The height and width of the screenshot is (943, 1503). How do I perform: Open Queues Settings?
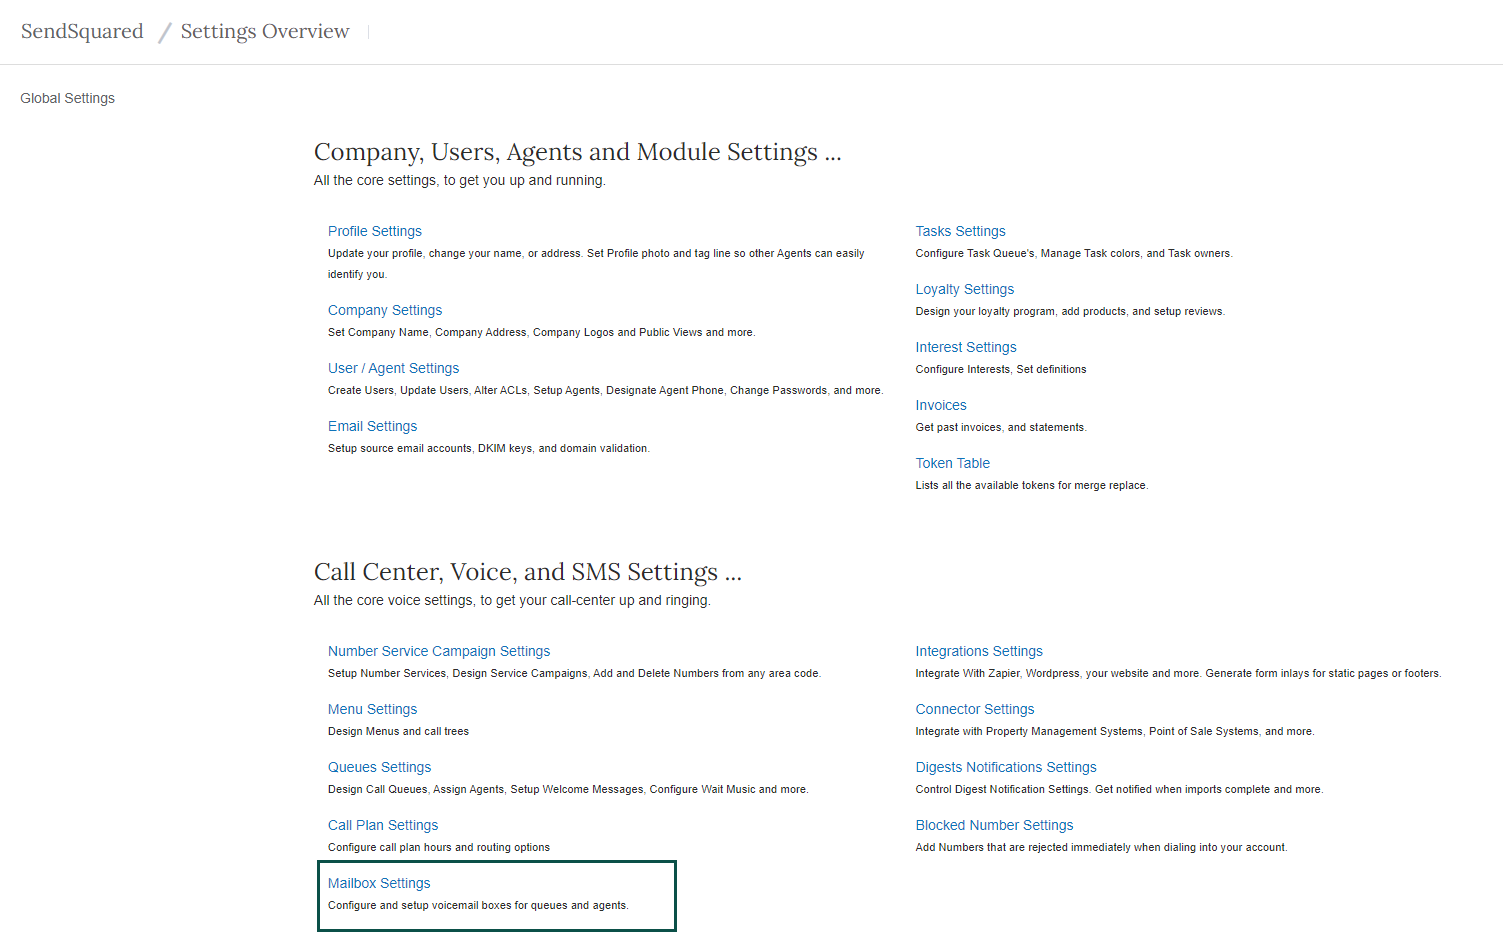(379, 767)
